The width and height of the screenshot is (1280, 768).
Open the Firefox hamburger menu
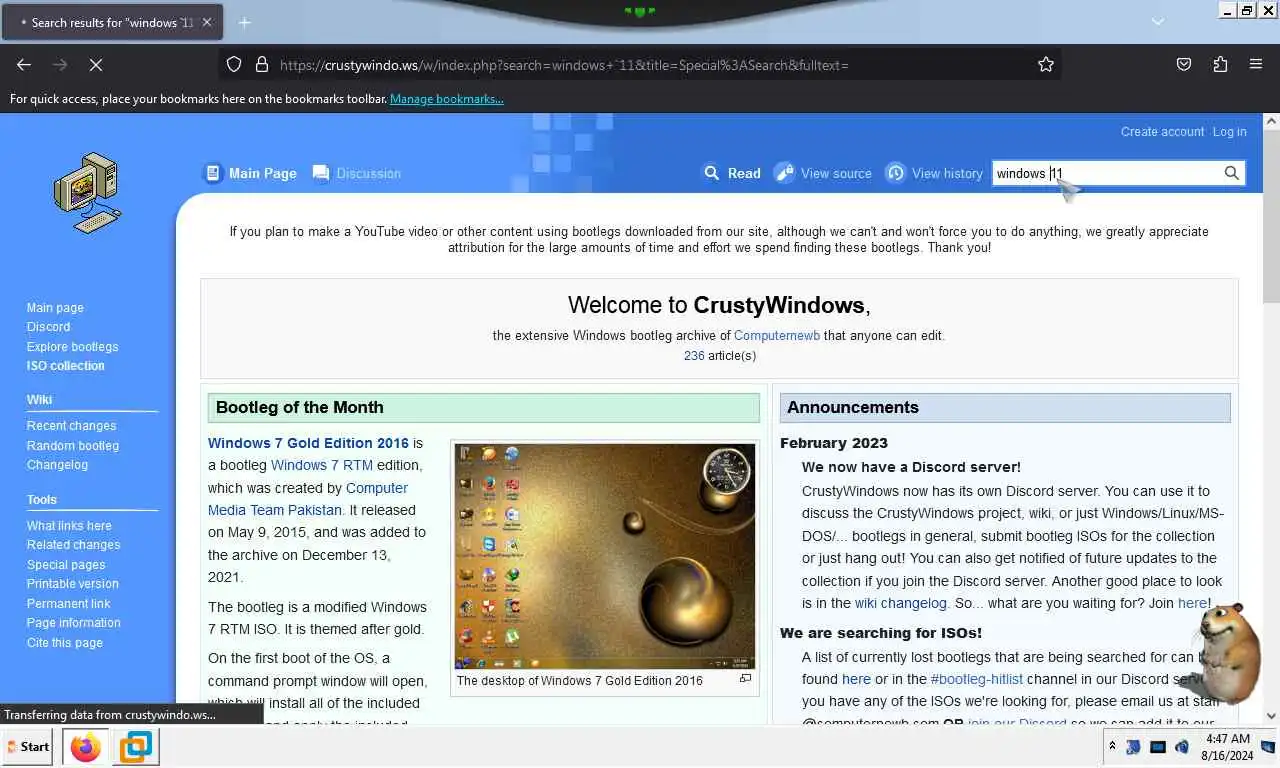tap(1256, 64)
